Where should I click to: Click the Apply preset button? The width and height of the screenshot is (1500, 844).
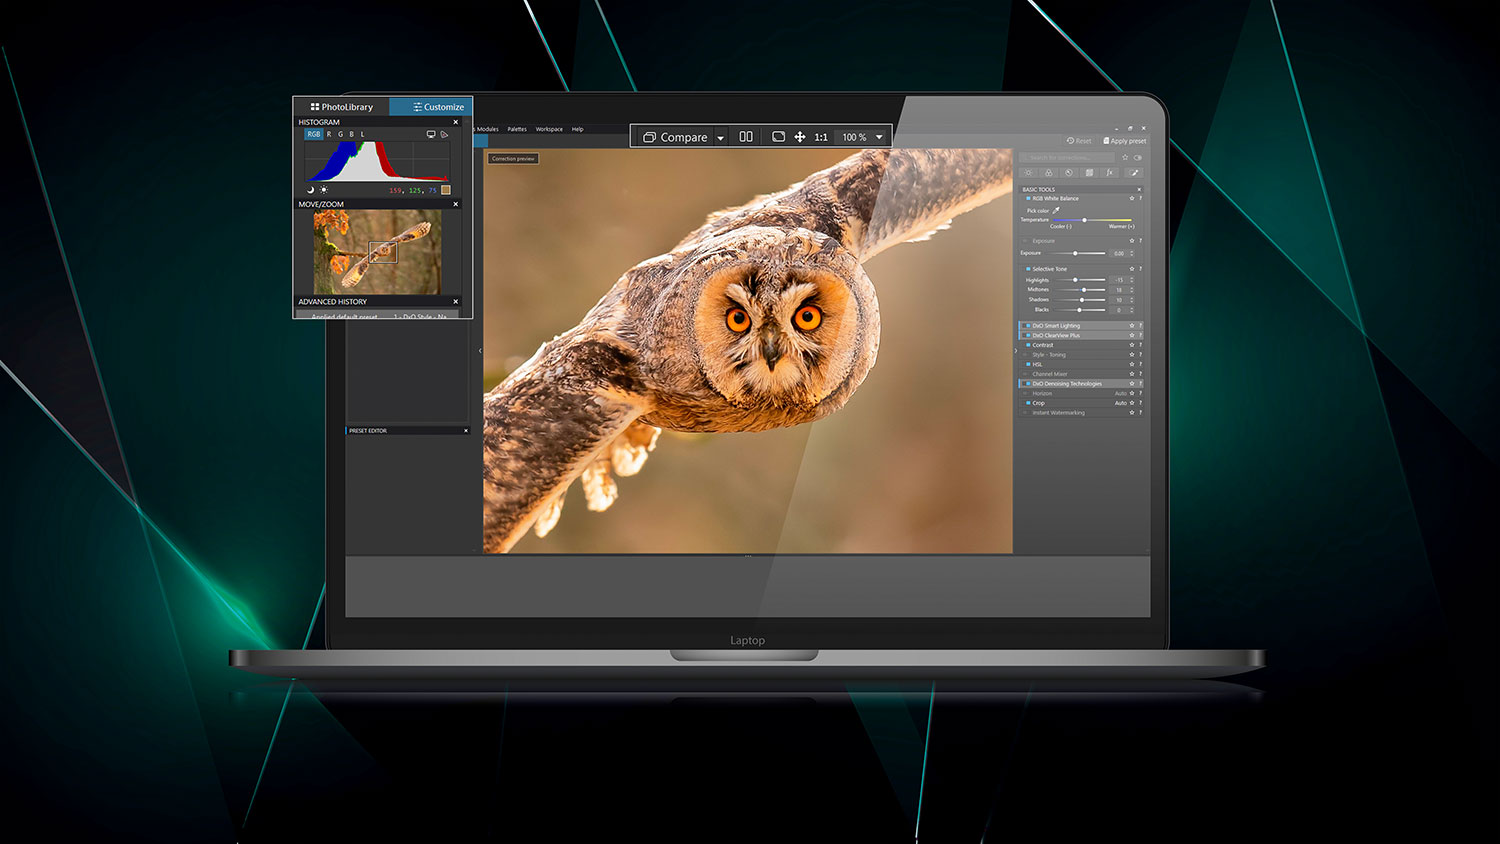[1125, 141]
